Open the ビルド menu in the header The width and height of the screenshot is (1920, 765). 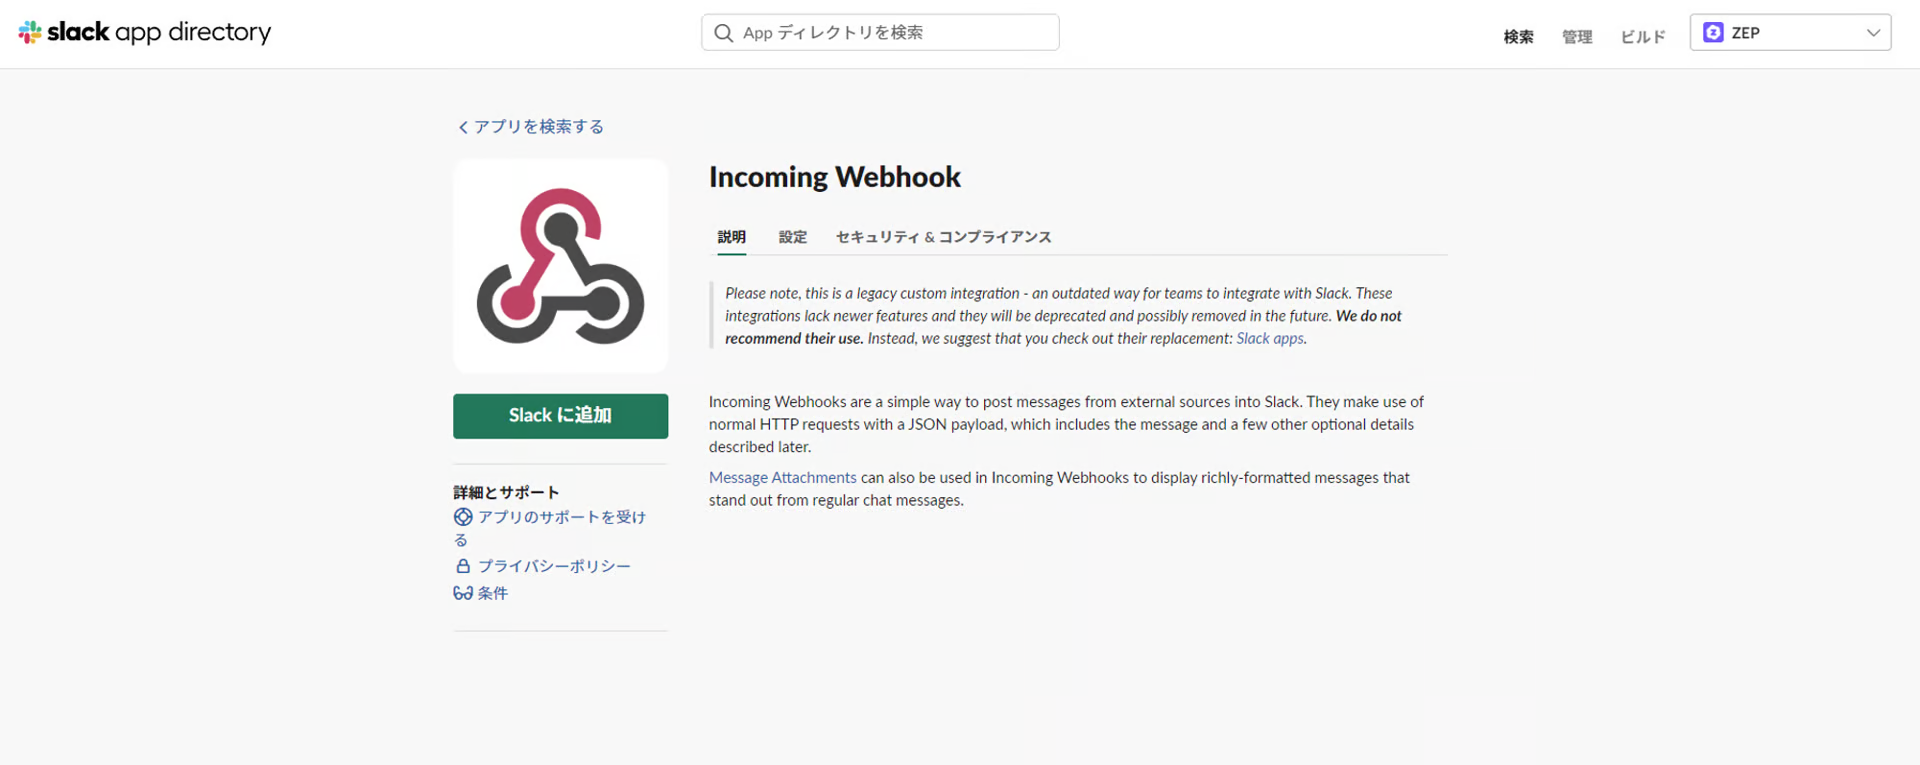point(1643,37)
